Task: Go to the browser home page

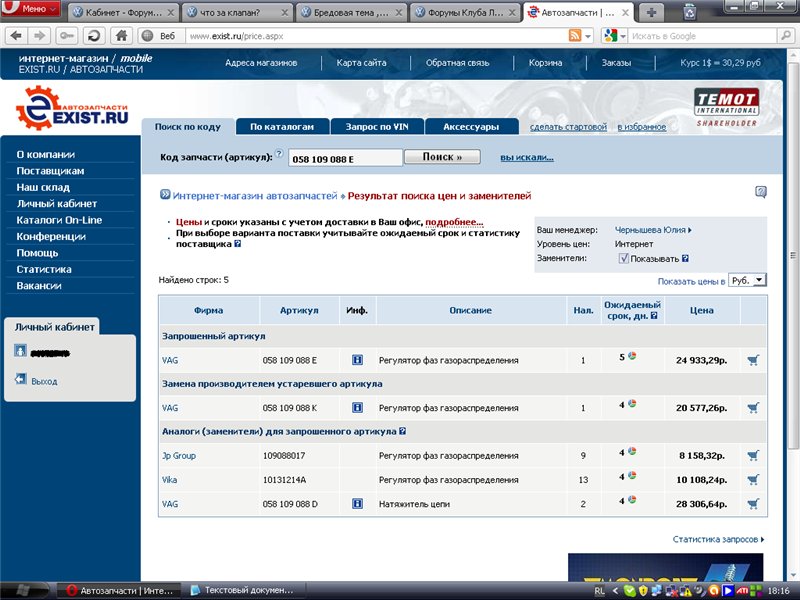Action: pyautogui.click(x=121, y=36)
